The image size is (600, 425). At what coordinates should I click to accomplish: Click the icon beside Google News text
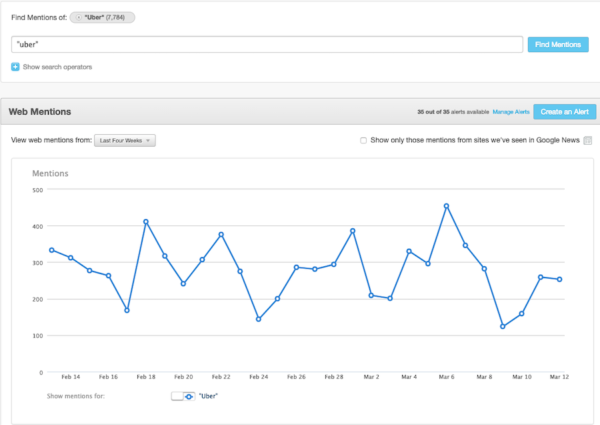point(588,141)
